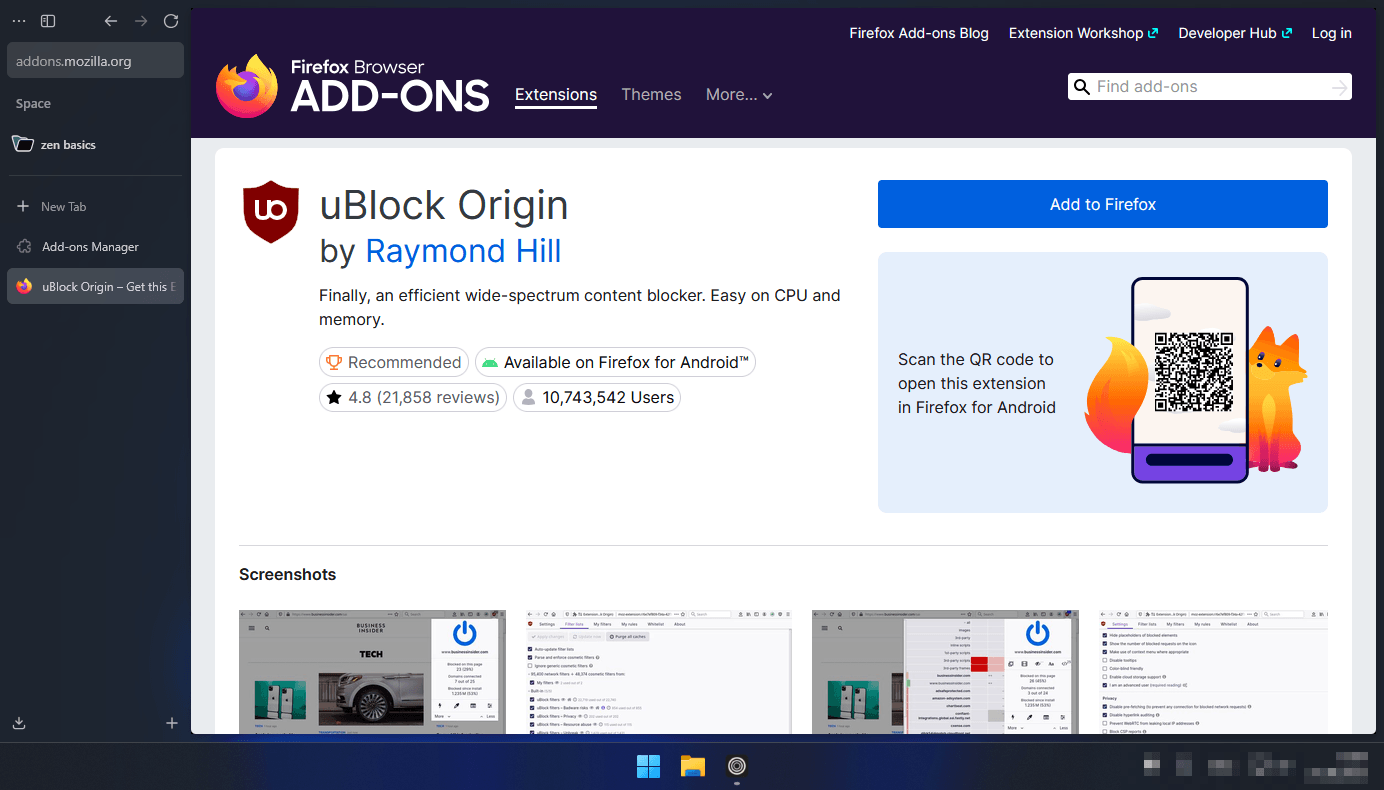The height and width of the screenshot is (790, 1384).
Task: Open the Settings screenshot thumbnail
Action: tap(1213, 671)
